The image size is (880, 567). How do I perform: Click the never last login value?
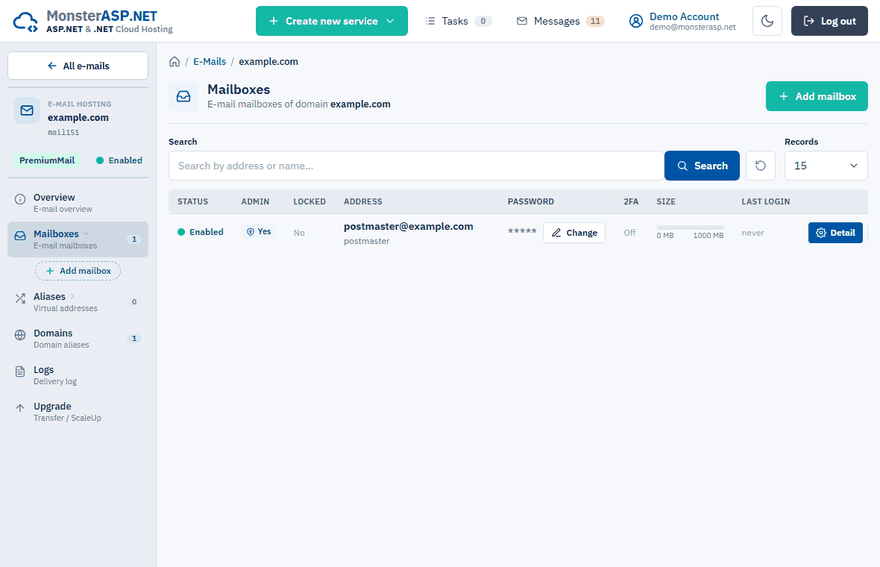(x=753, y=233)
